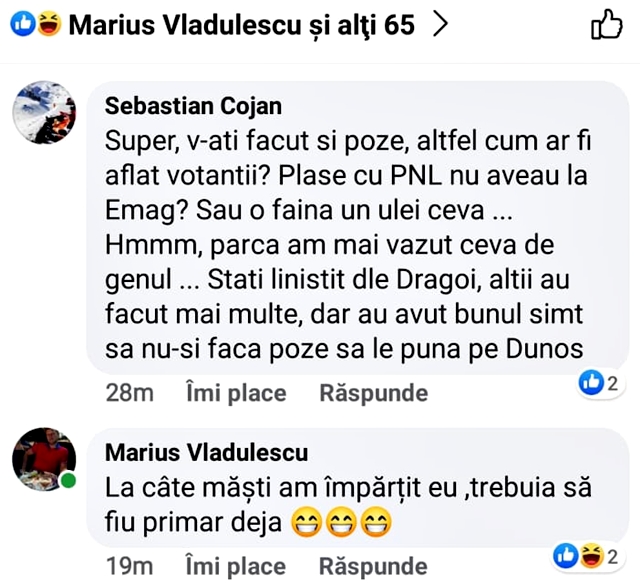The image size is (640, 583).
Task: Expand reactions list using the chevron arrow
Action: (x=439, y=25)
